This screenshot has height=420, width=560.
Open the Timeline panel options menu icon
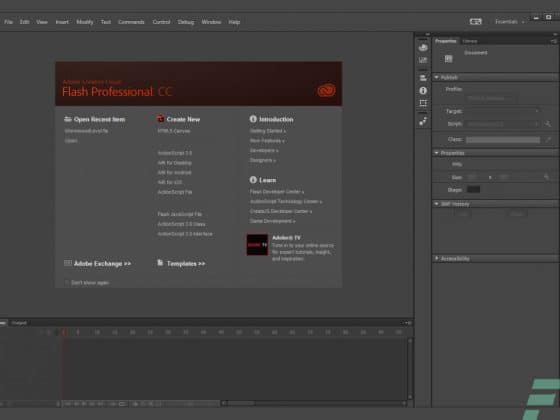[x=407, y=323]
